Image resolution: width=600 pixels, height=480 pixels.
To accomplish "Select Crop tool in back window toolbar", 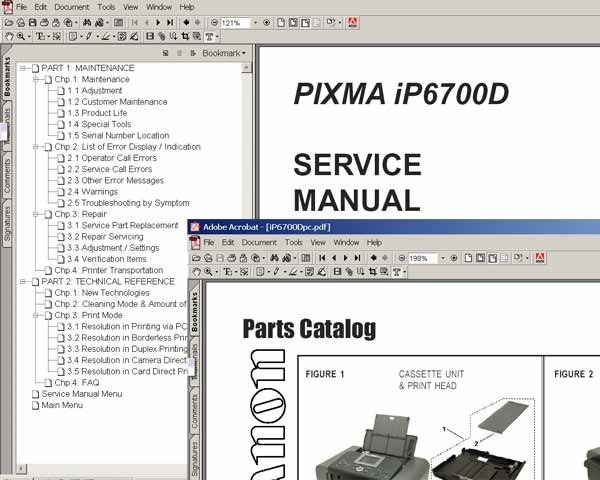I will [185, 37].
